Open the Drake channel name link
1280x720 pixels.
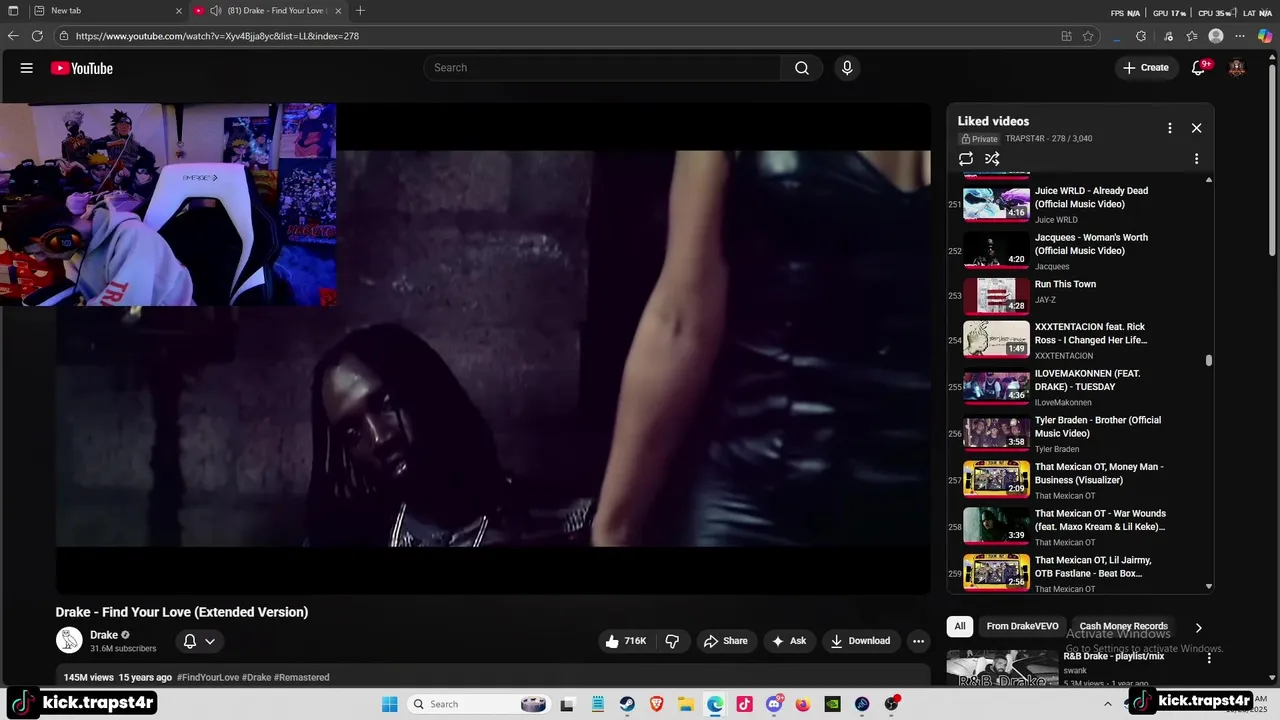click(x=104, y=635)
